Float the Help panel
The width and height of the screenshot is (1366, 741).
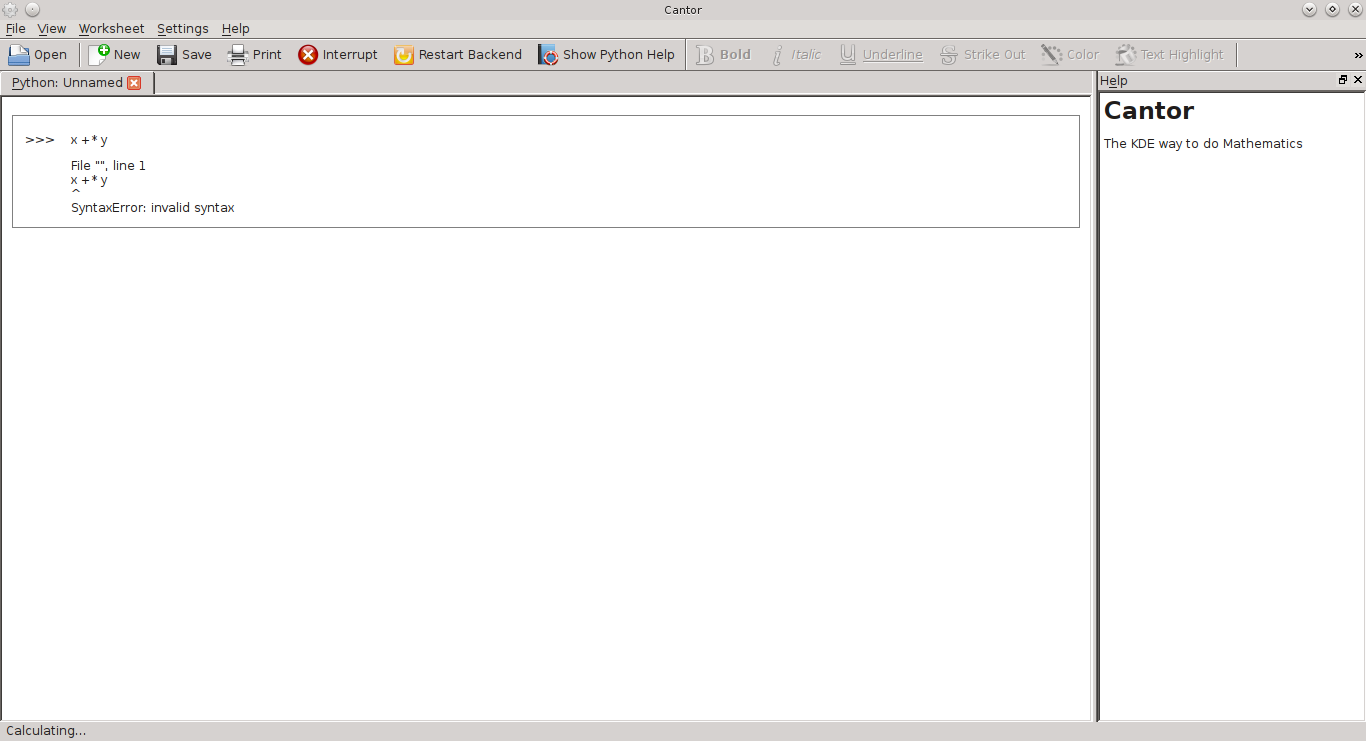click(1343, 80)
